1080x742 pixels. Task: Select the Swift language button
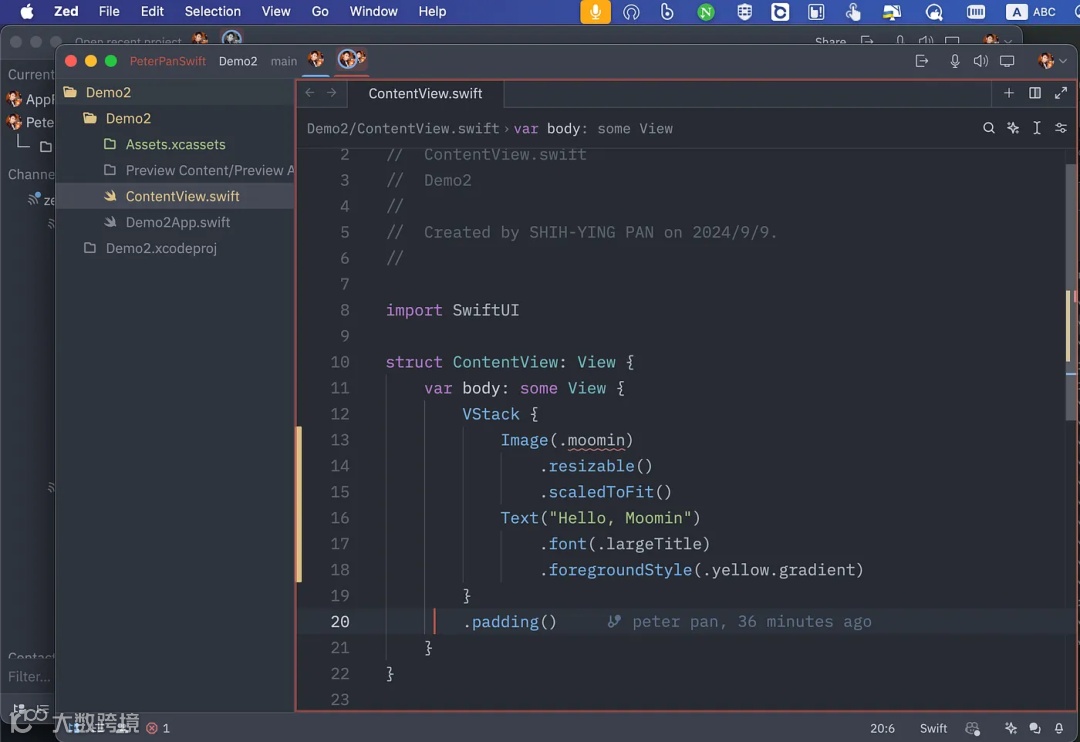click(933, 728)
